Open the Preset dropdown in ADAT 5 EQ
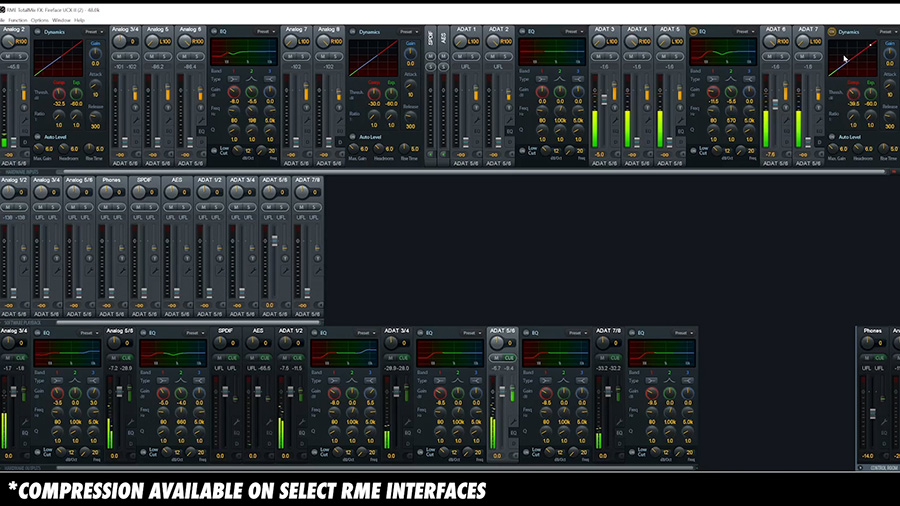 point(745,32)
